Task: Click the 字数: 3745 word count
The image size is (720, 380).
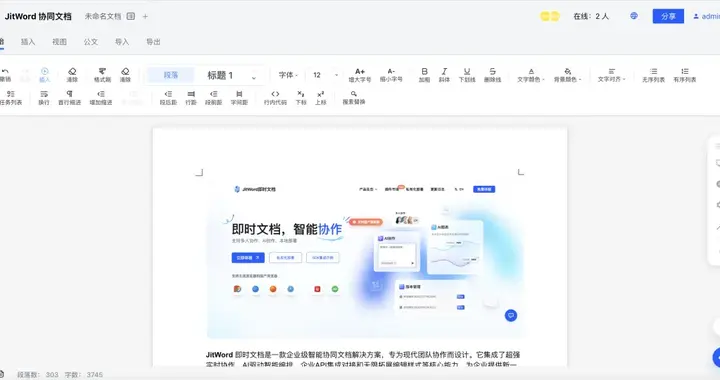Action: [x=84, y=374]
